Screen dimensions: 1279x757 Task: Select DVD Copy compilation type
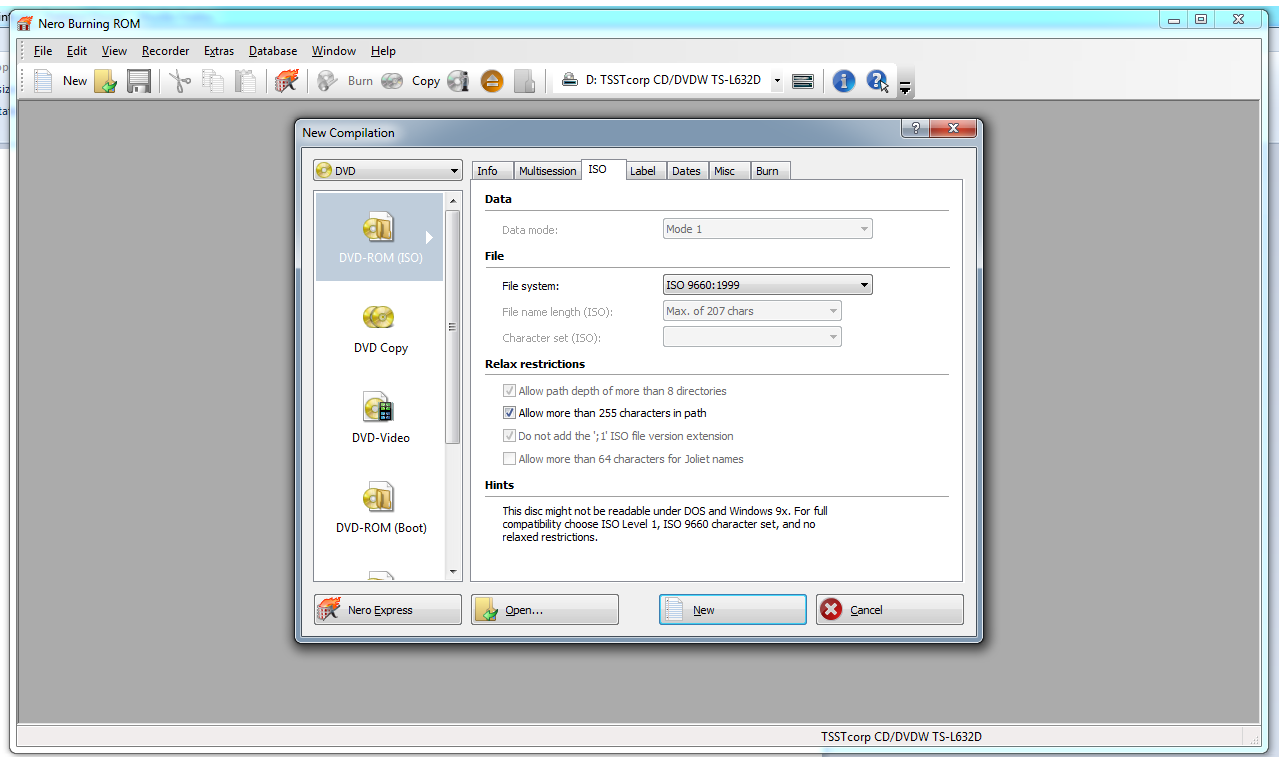380,329
